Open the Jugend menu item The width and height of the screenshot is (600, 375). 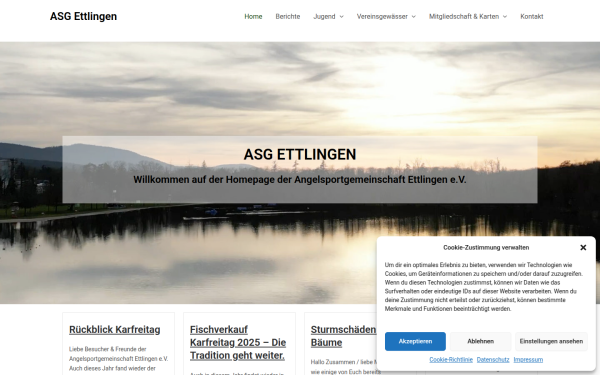click(324, 16)
